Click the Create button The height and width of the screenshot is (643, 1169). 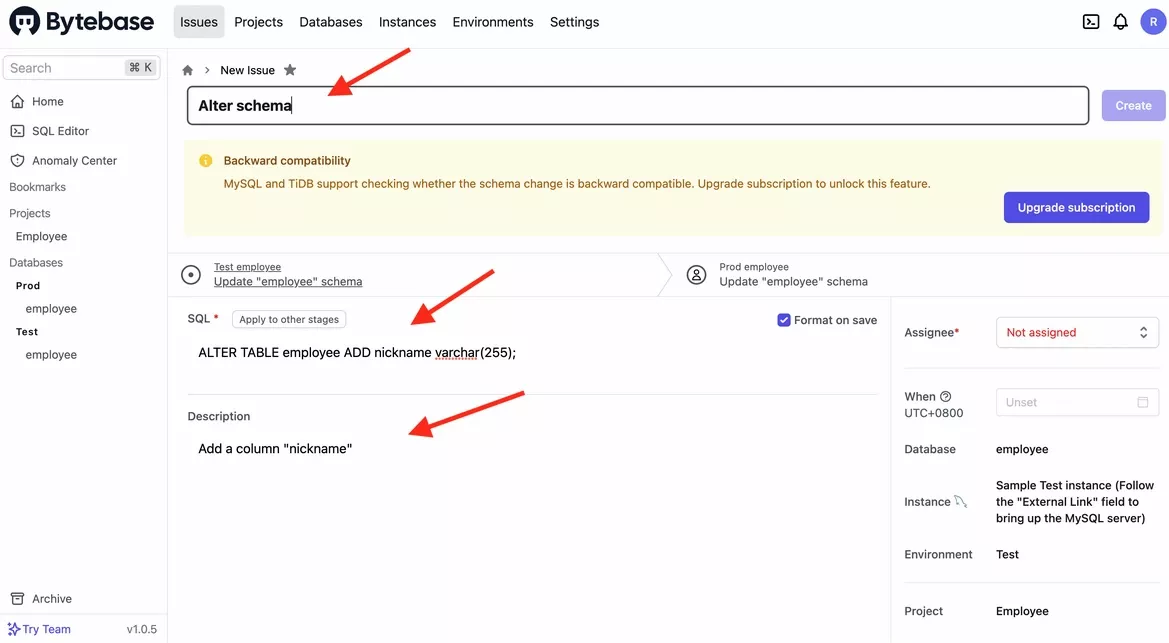pyautogui.click(x=1133, y=105)
